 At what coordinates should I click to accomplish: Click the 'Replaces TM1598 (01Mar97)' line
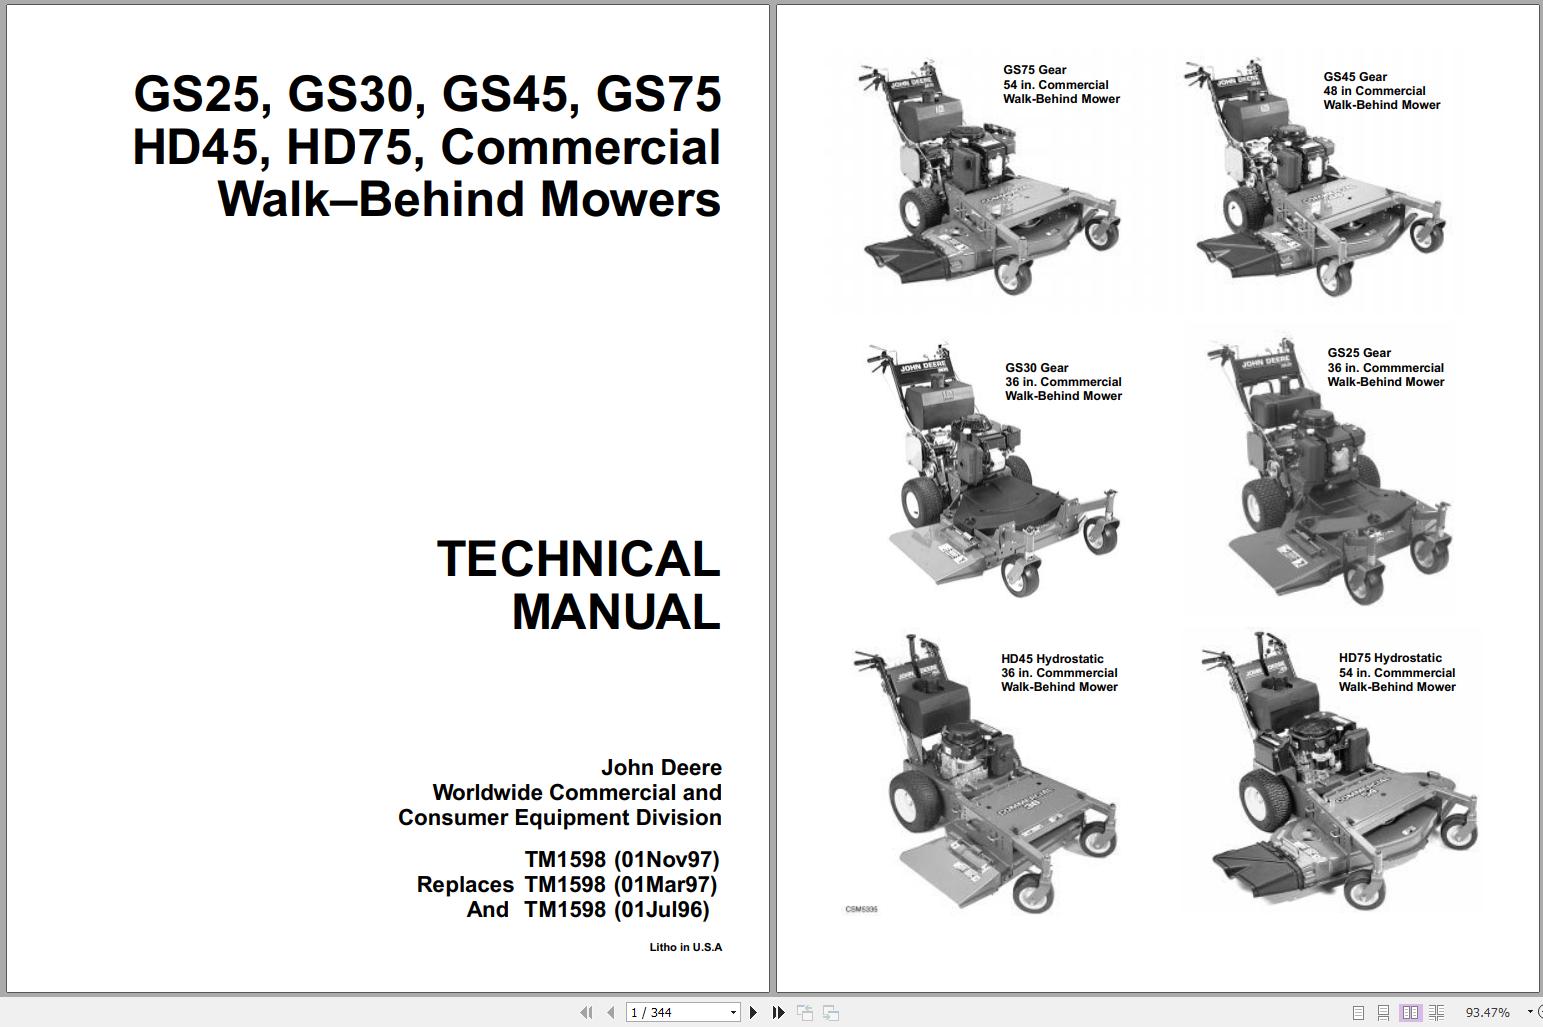pos(567,884)
